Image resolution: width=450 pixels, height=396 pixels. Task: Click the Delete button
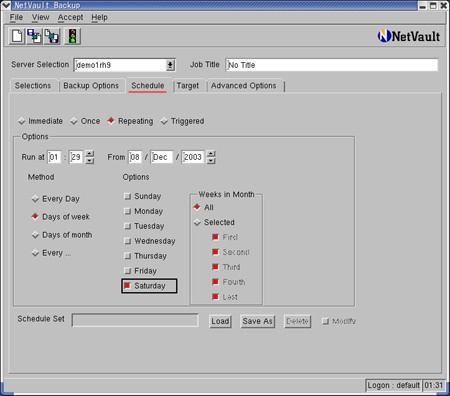point(297,321)
